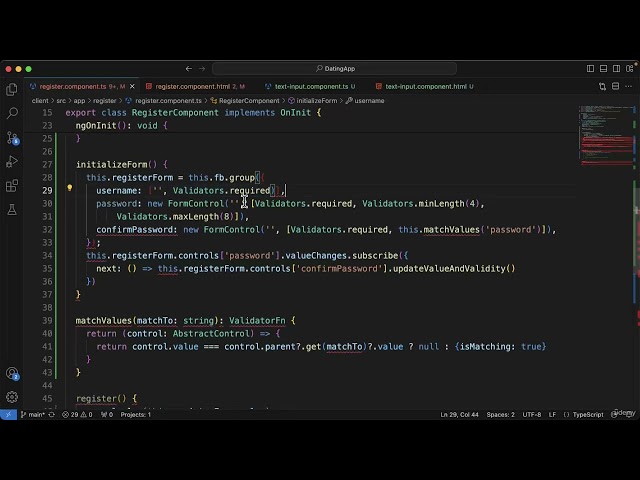
Task: Open changes compare icon in editor toolbar
Action: tap(602, 86)
